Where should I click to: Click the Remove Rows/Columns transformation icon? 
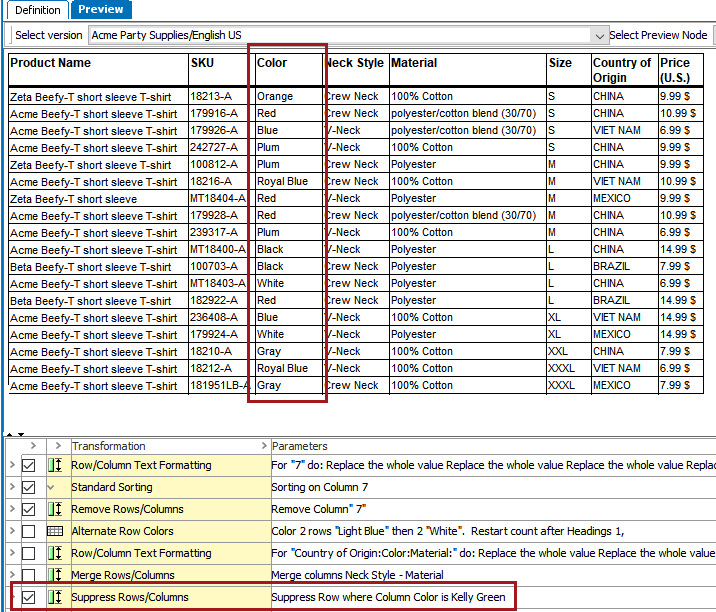[x=55, y=510]
